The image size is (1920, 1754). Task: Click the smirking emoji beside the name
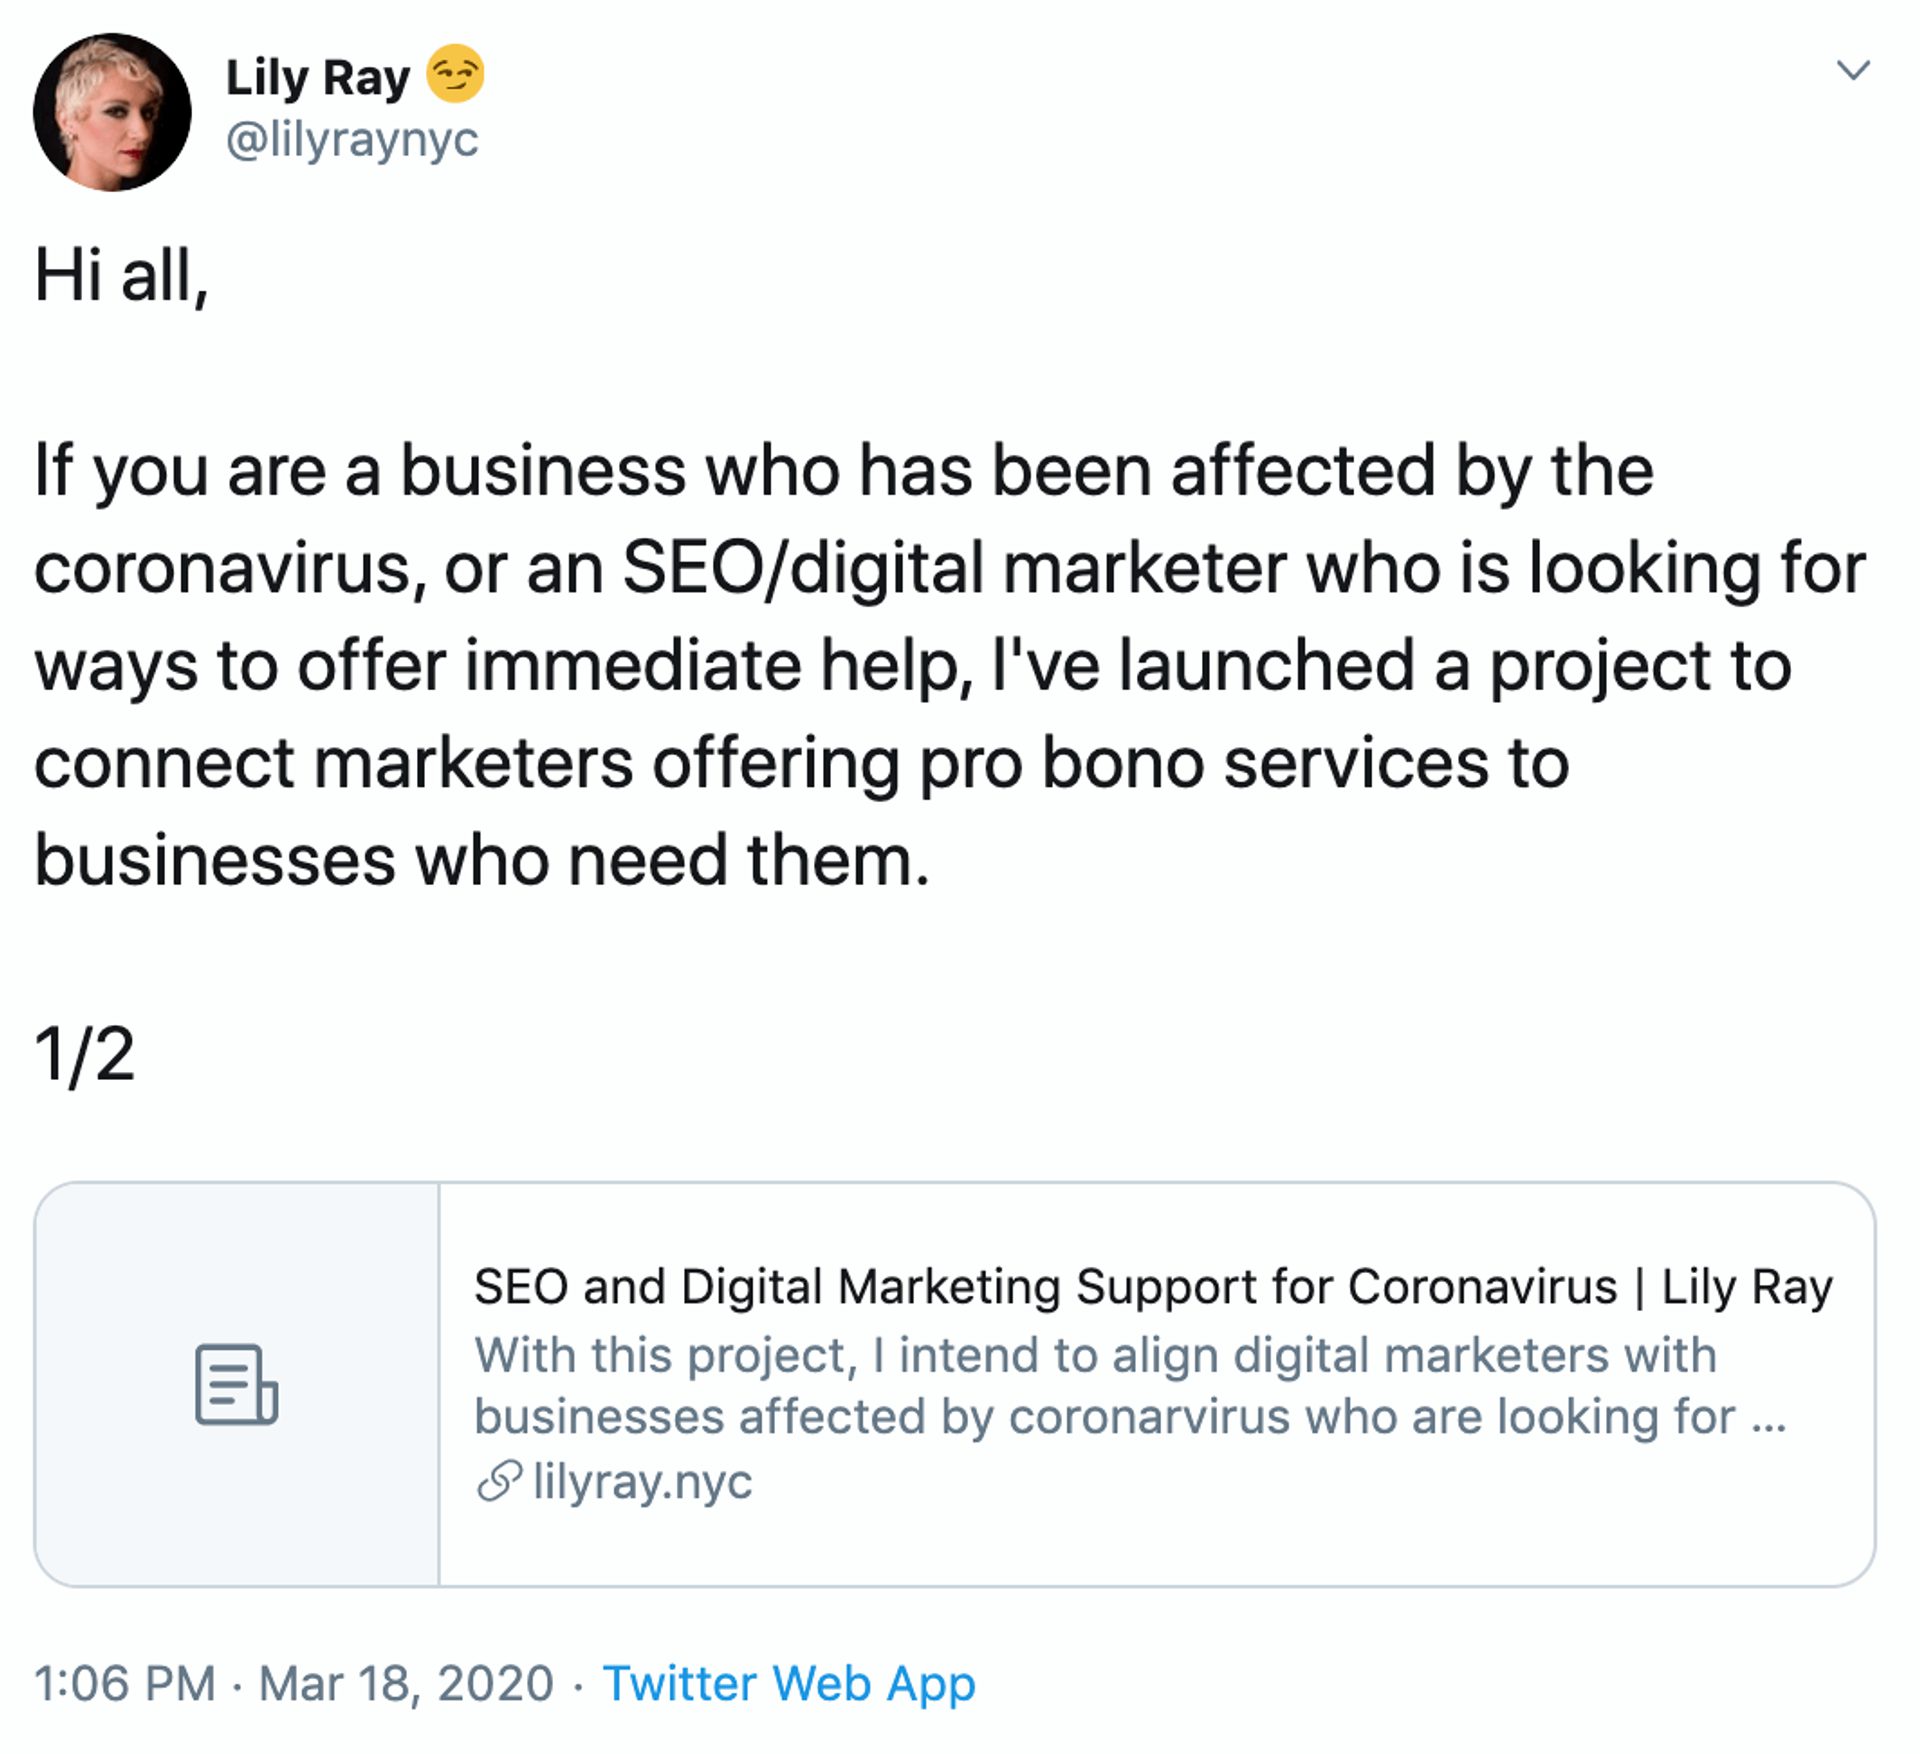click(455, 75)
